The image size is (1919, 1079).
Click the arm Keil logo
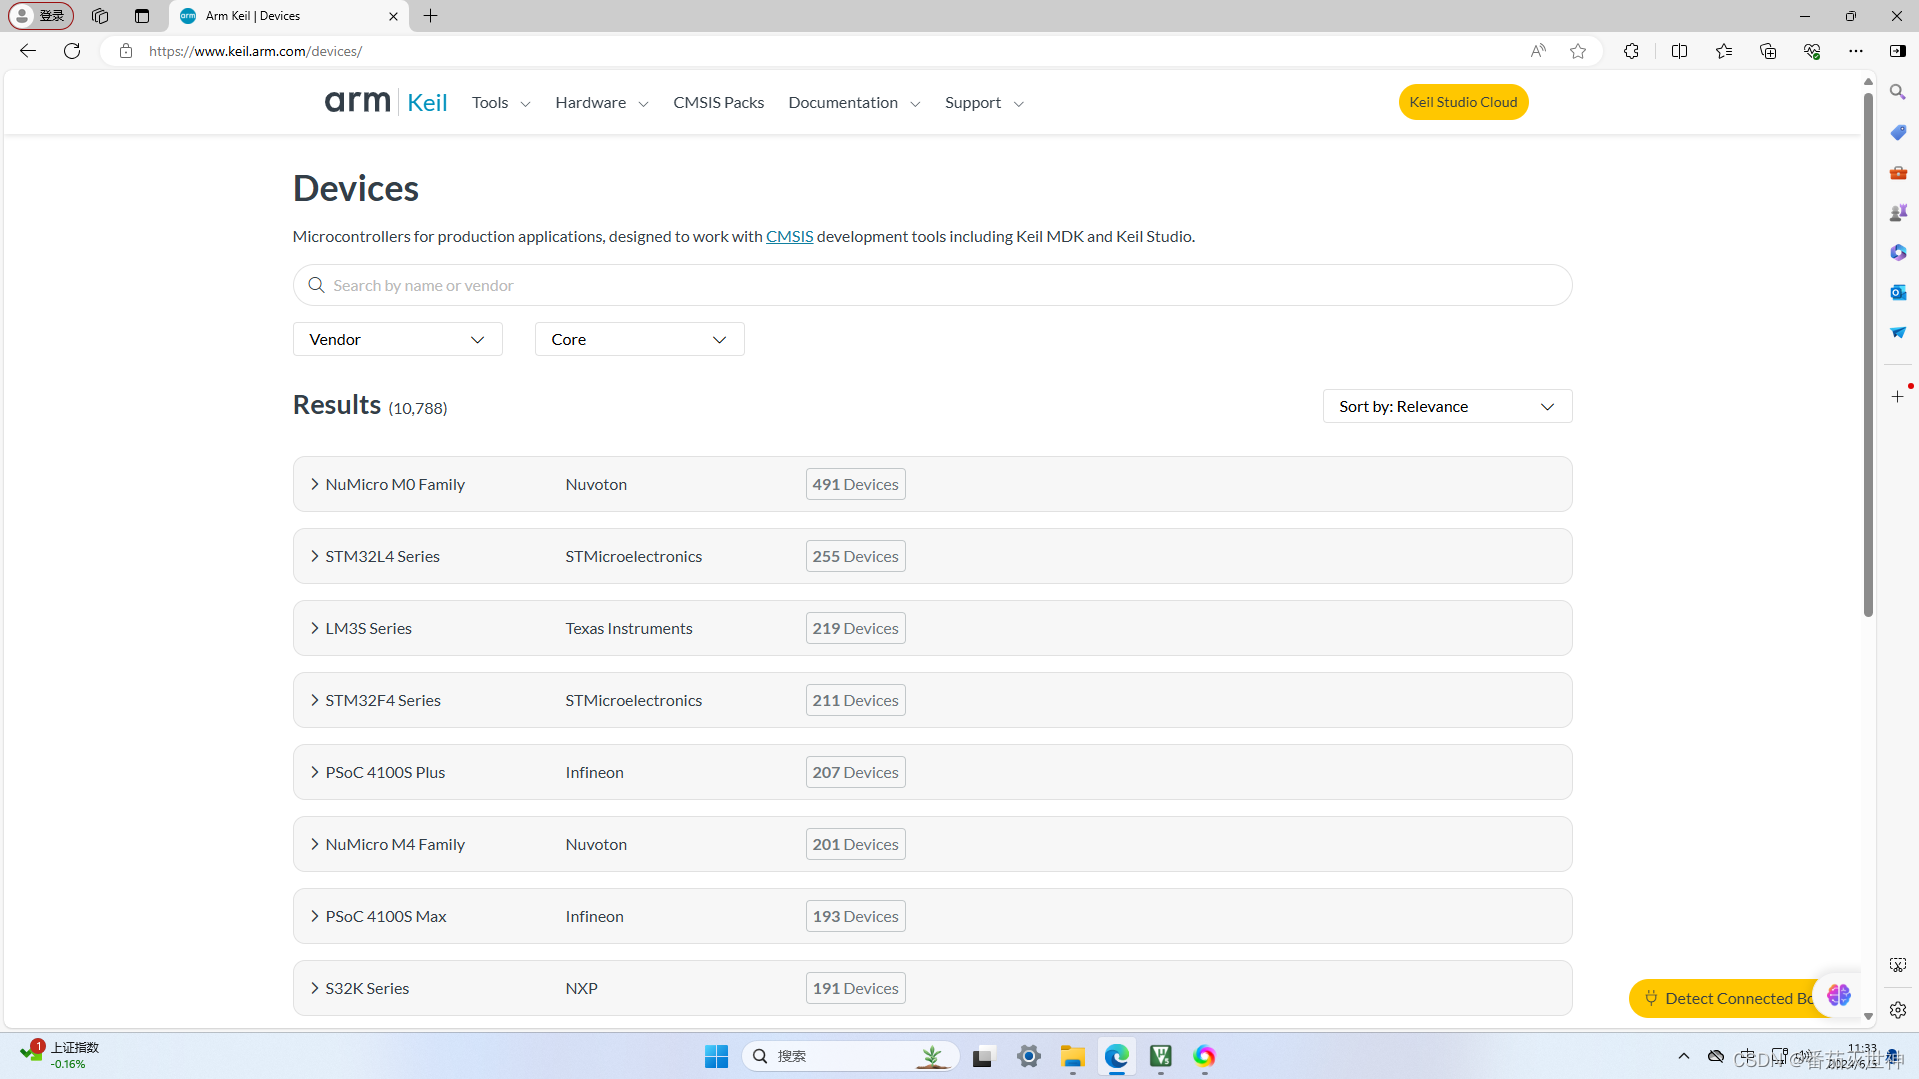click(x=386, y=102)
